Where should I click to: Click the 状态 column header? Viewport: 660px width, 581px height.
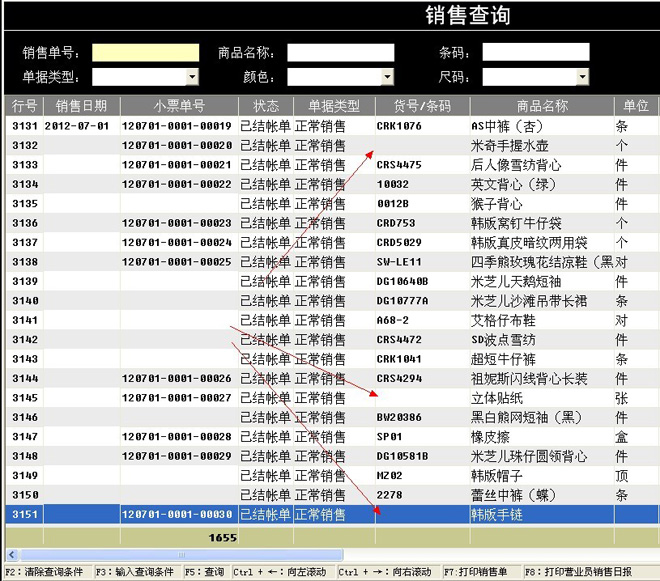point(266,106)
